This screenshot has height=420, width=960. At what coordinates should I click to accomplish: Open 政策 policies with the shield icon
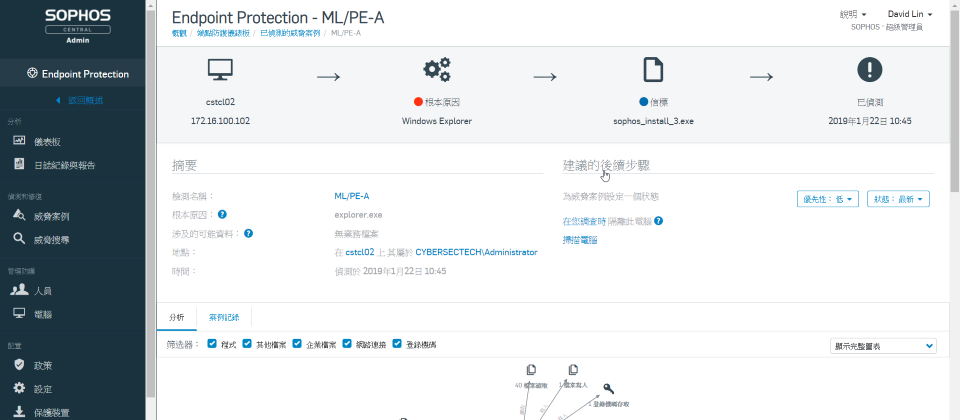(42, 366)
